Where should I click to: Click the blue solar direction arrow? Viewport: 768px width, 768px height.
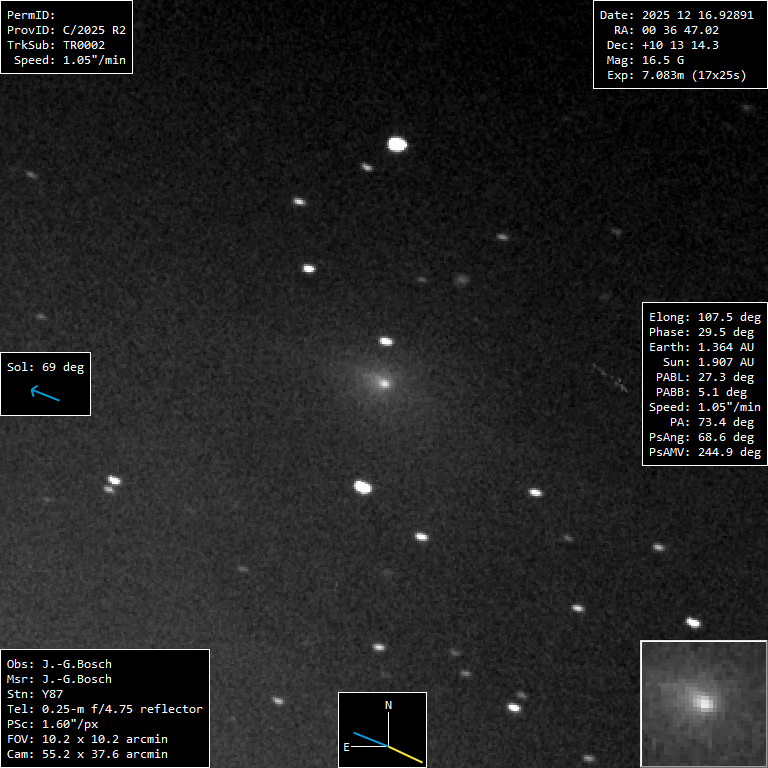click(45, 394)
